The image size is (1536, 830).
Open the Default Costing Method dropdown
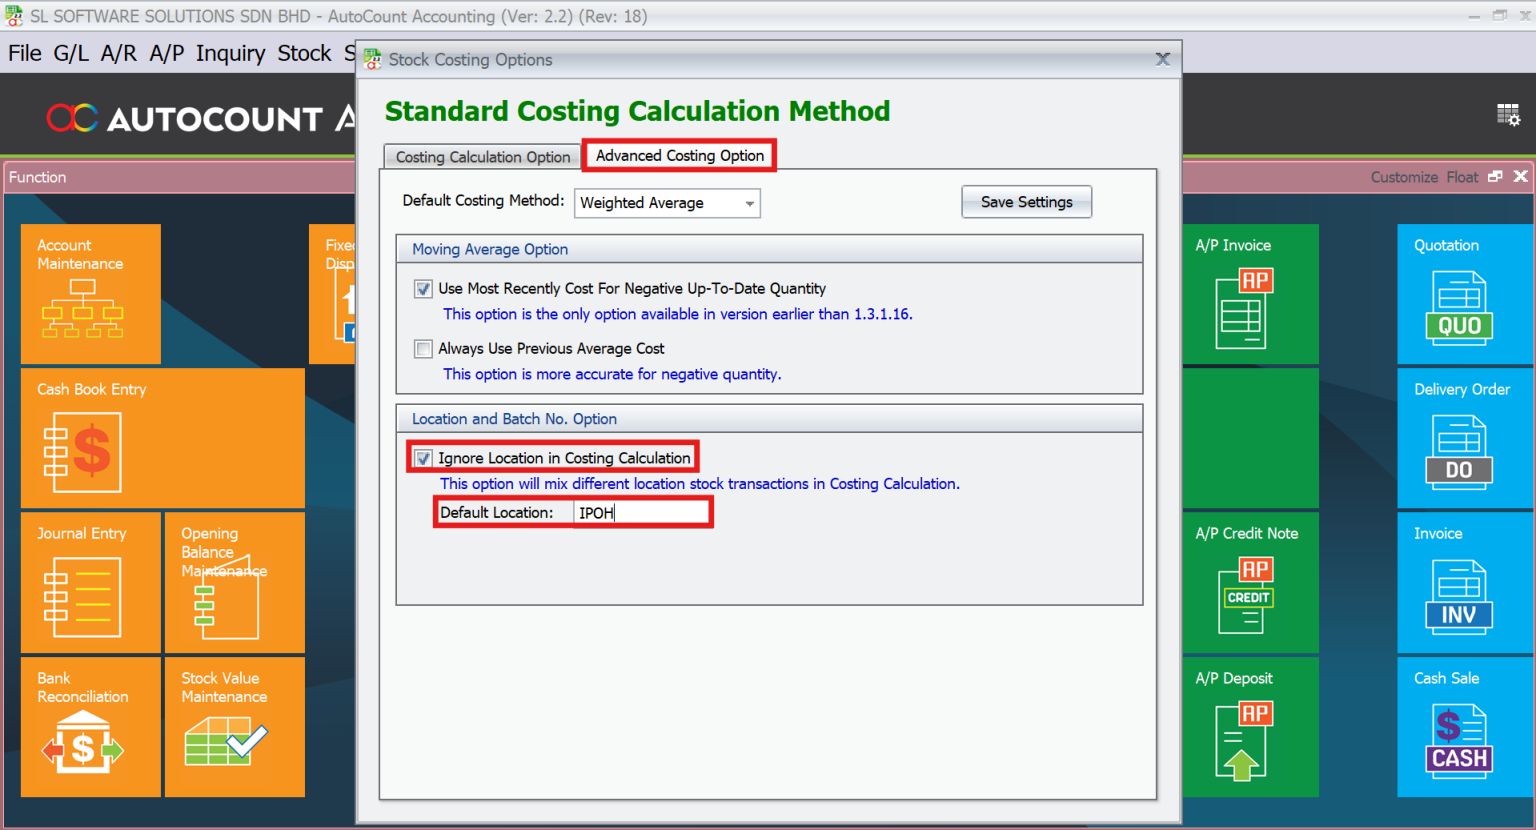(747, 203)
